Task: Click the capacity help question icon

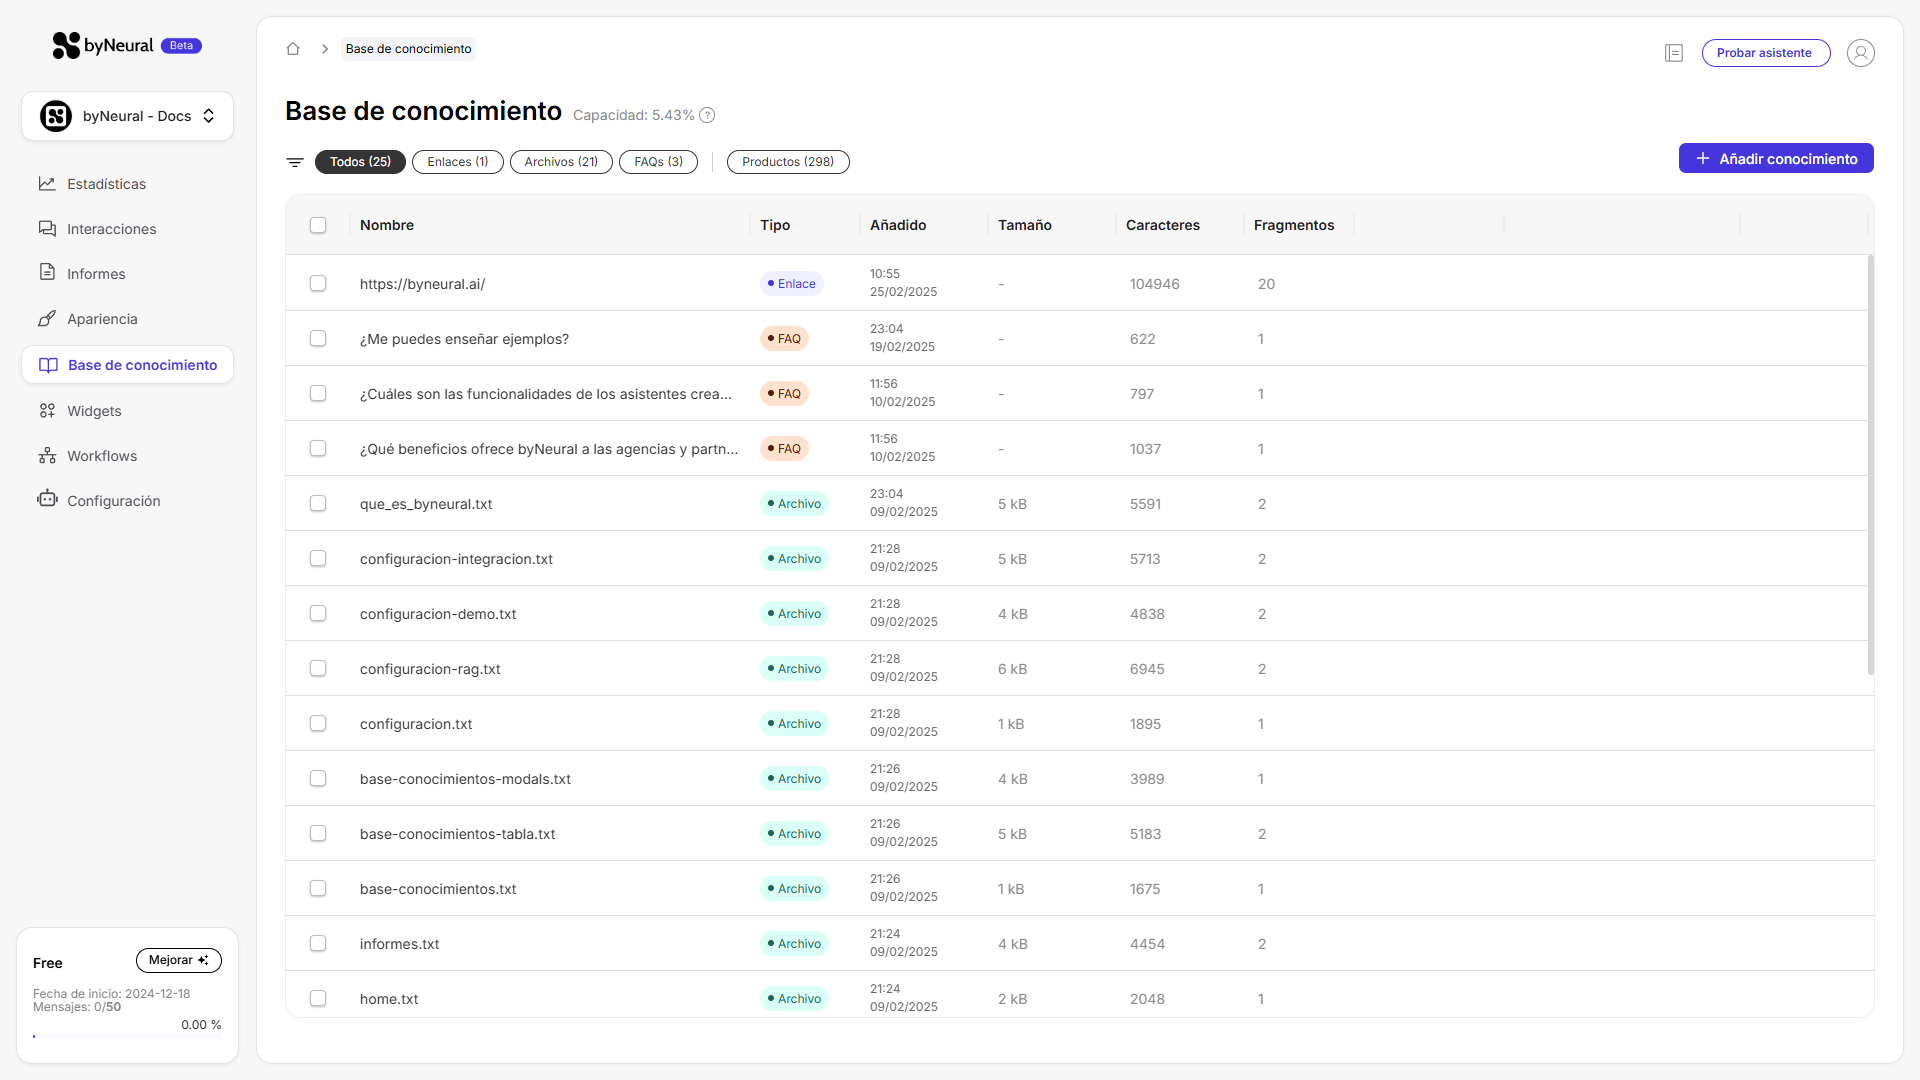Action: point(707,115)
